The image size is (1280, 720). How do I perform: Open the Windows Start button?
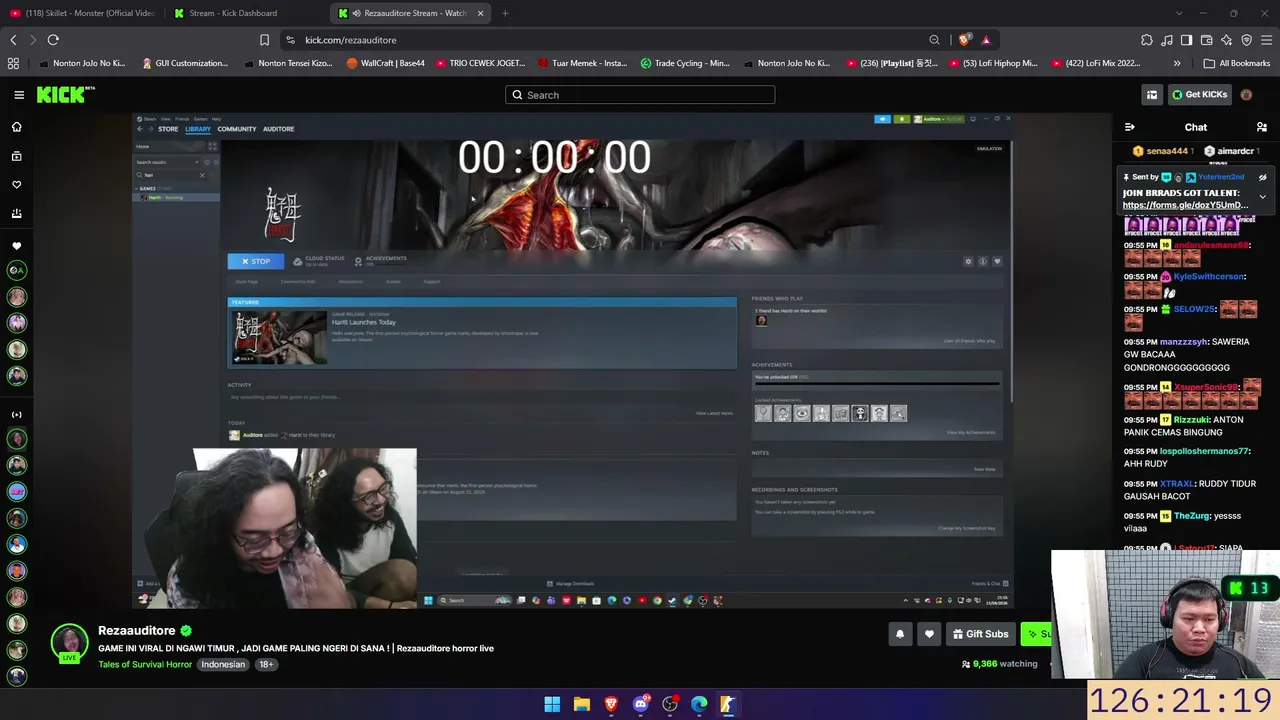(552, 704)
